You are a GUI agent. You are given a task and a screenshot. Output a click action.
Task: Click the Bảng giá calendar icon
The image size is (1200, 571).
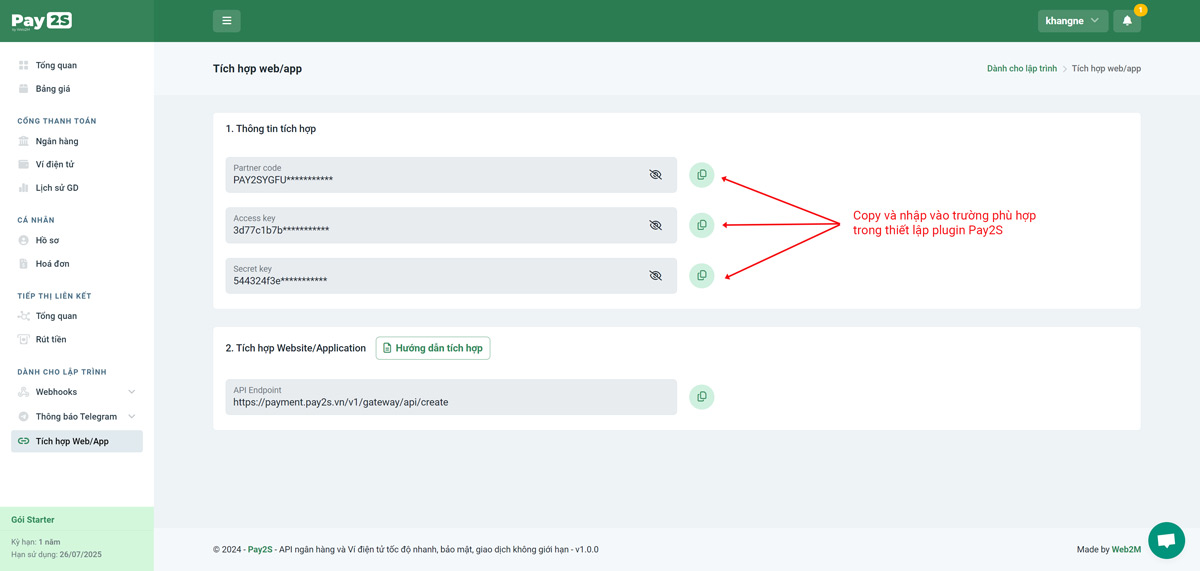pyautogui.click(x=24, y=89)
